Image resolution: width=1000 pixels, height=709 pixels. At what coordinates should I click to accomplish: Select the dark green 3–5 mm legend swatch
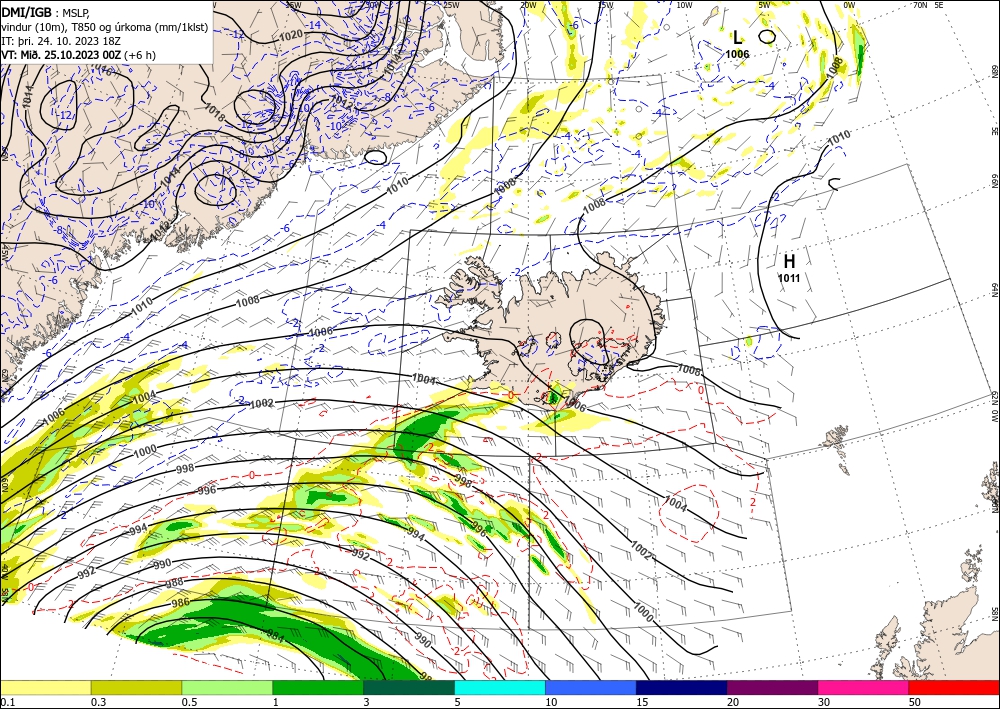click(409, 687)
